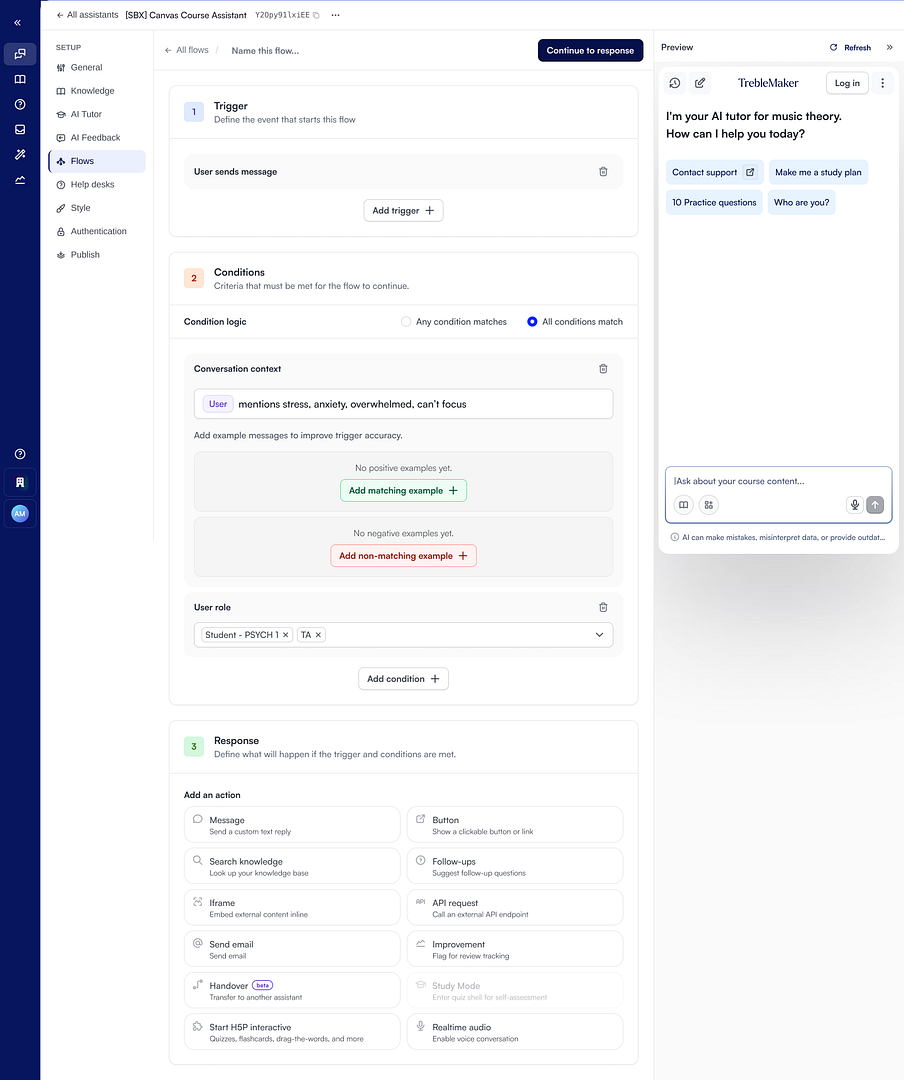The height and width of the screenshot is (1080, 904).
Task: Expand the User role dropdown
Action: 599,635
